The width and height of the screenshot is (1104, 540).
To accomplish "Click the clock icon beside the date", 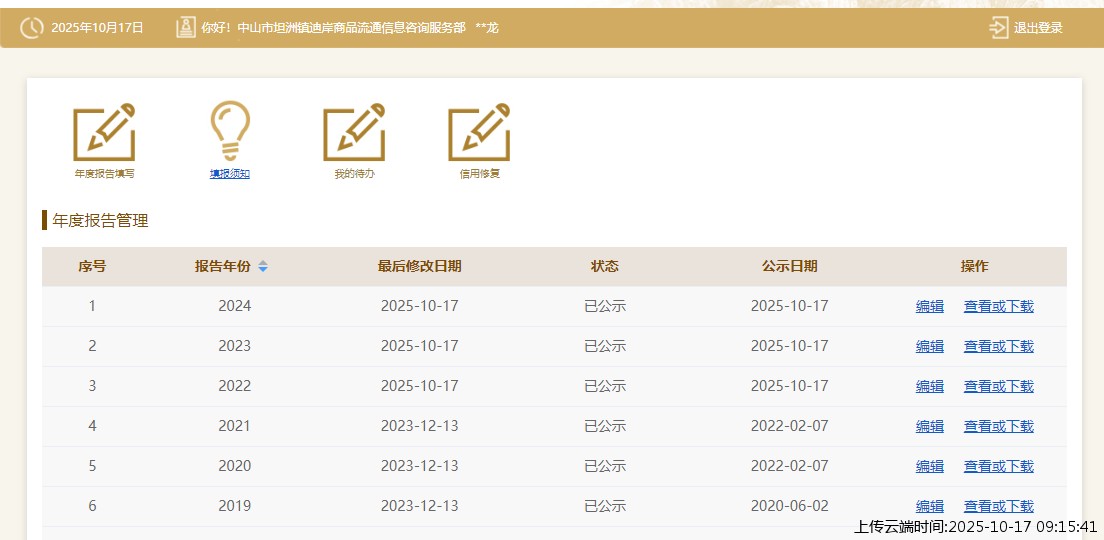I will 32,28.
